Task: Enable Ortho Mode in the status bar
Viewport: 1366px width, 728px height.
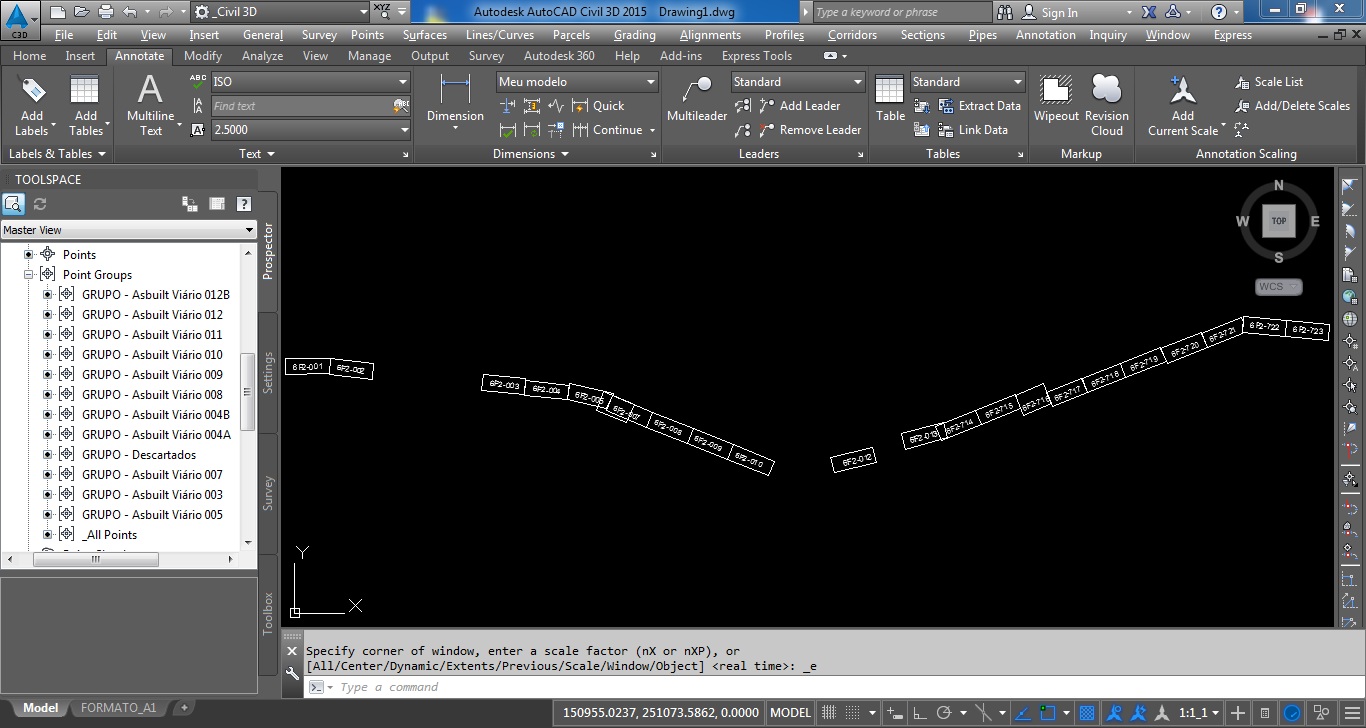Action: pos(921,712)
